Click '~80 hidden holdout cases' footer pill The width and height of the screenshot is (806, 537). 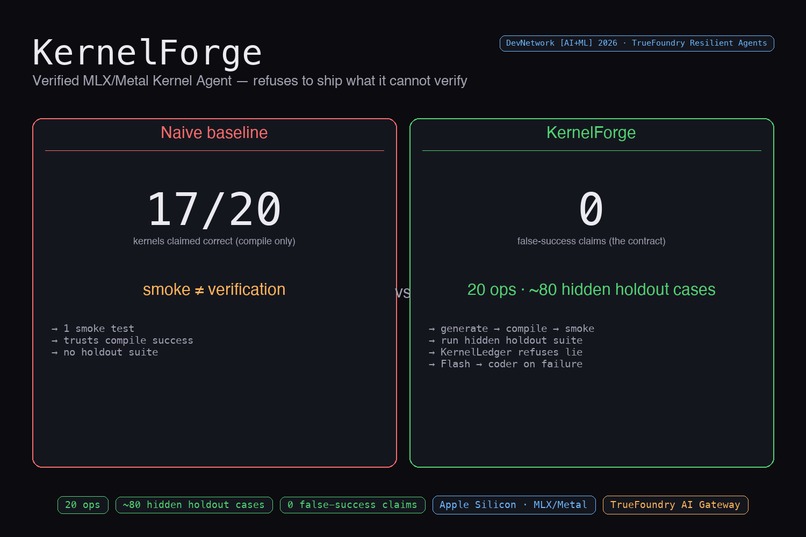tap(194, 505)
